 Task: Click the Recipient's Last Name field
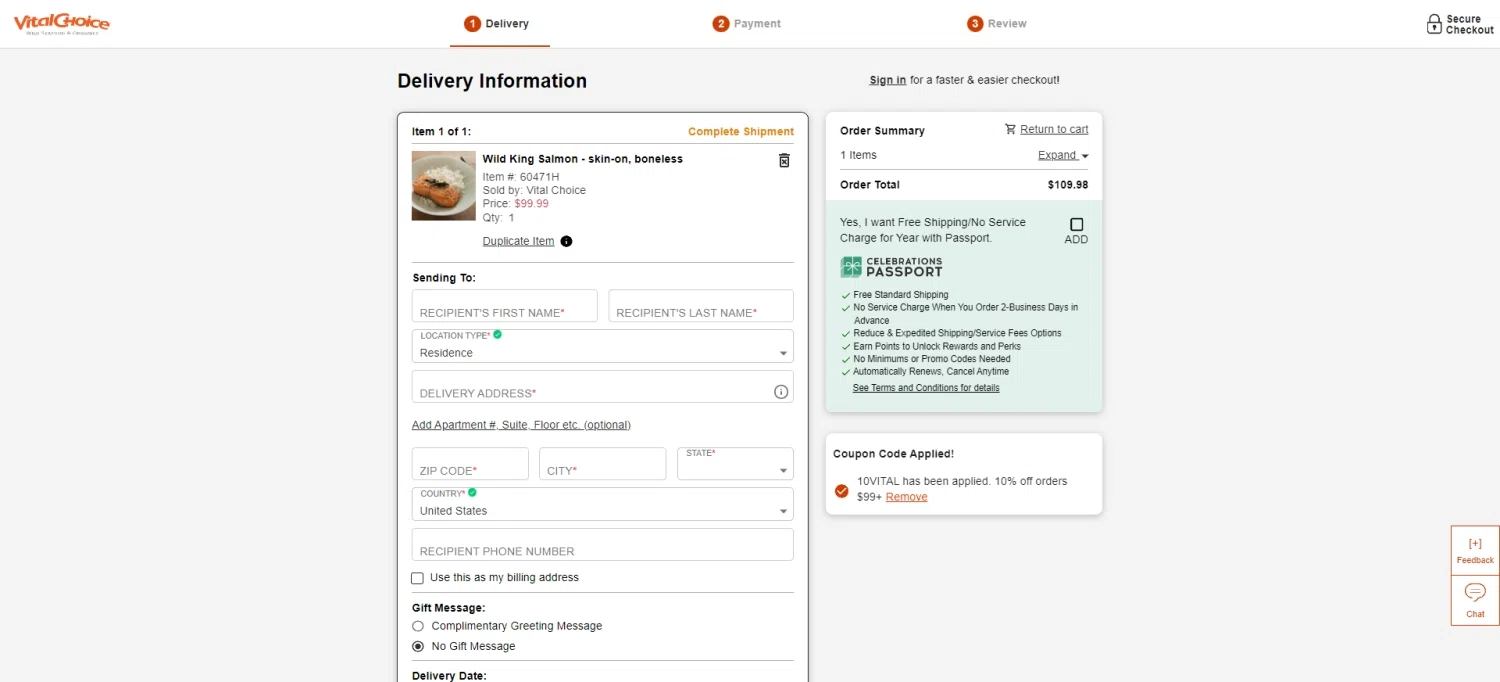coord(701,306)
